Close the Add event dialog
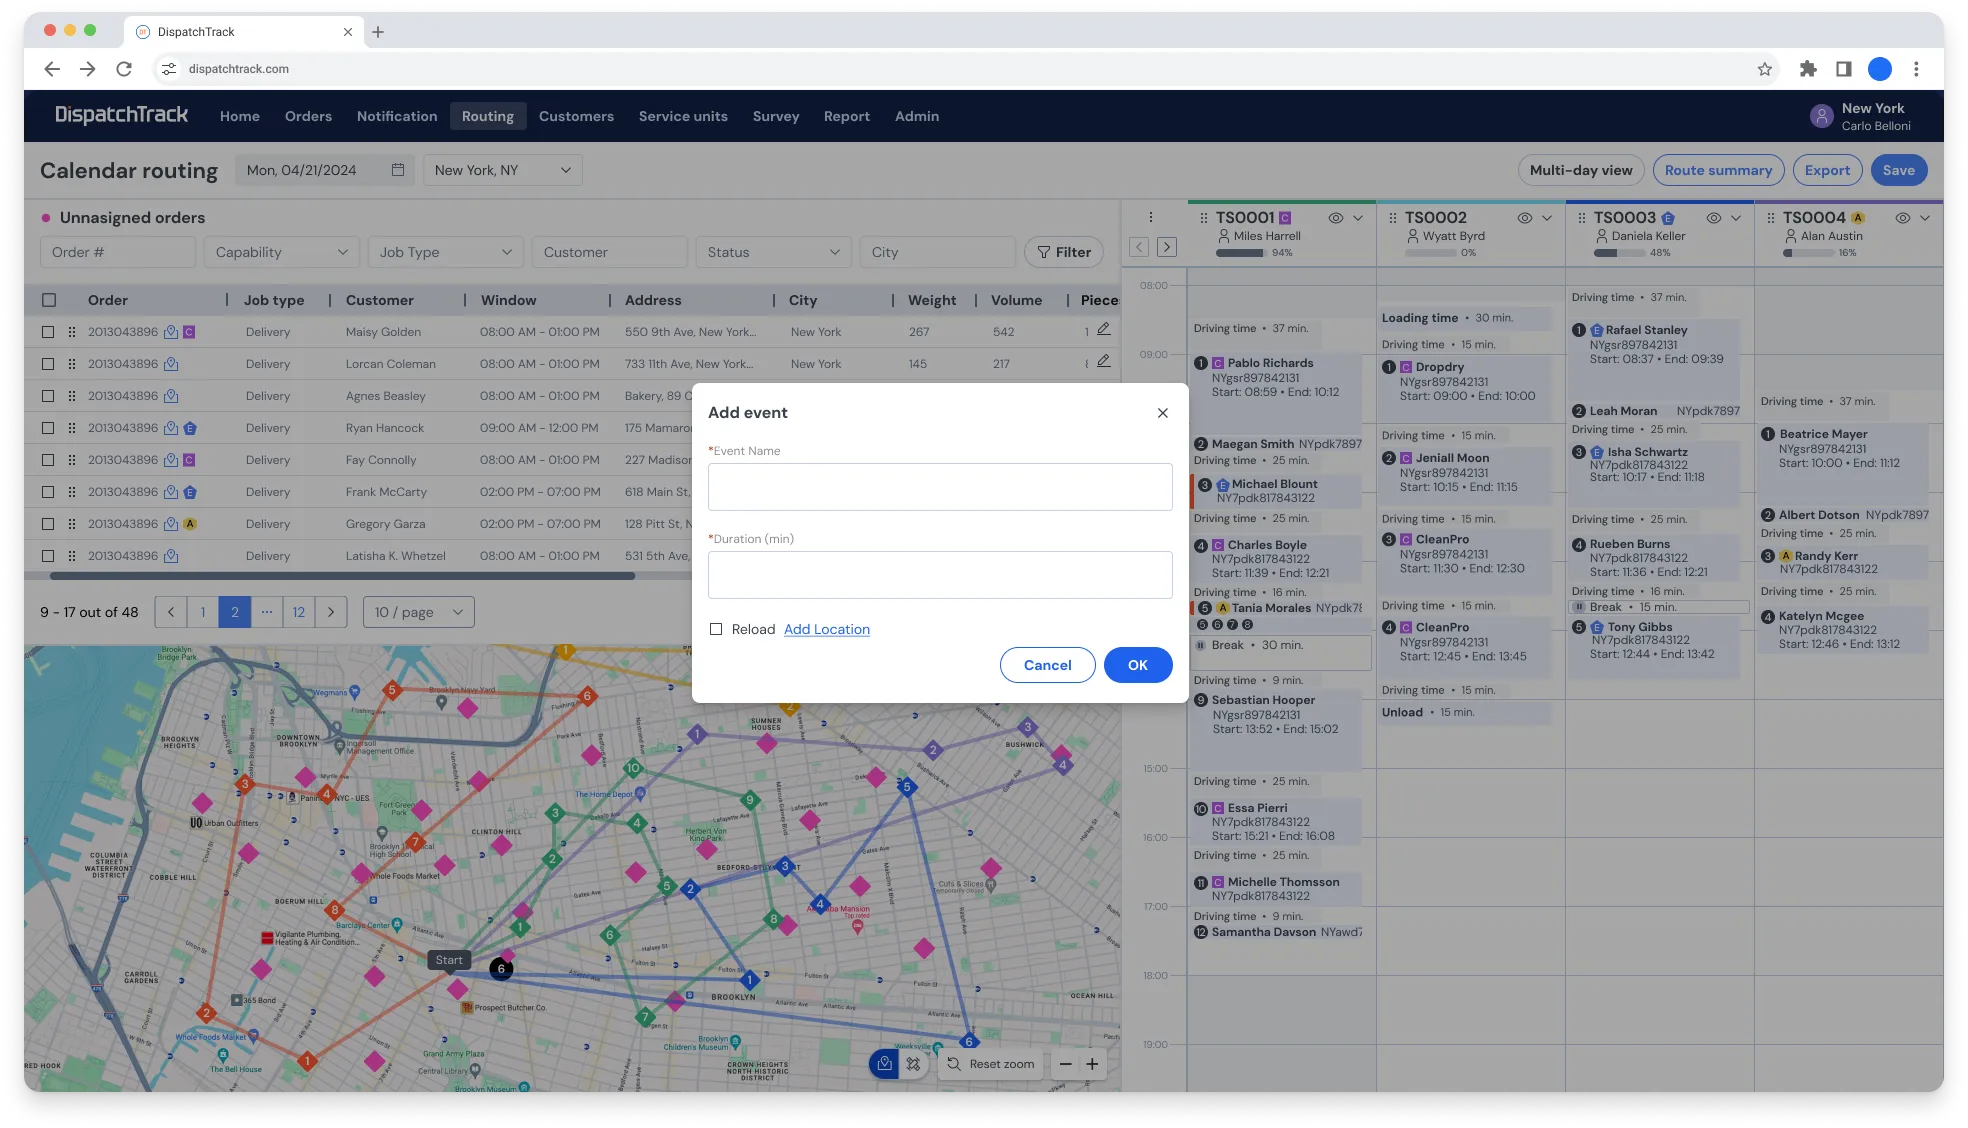 point(1162,413)
